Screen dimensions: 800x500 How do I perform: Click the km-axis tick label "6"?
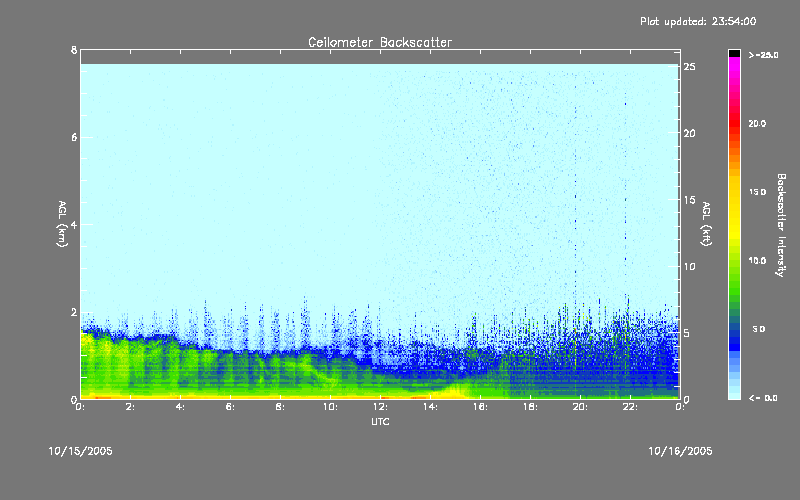tap(74, 137)
